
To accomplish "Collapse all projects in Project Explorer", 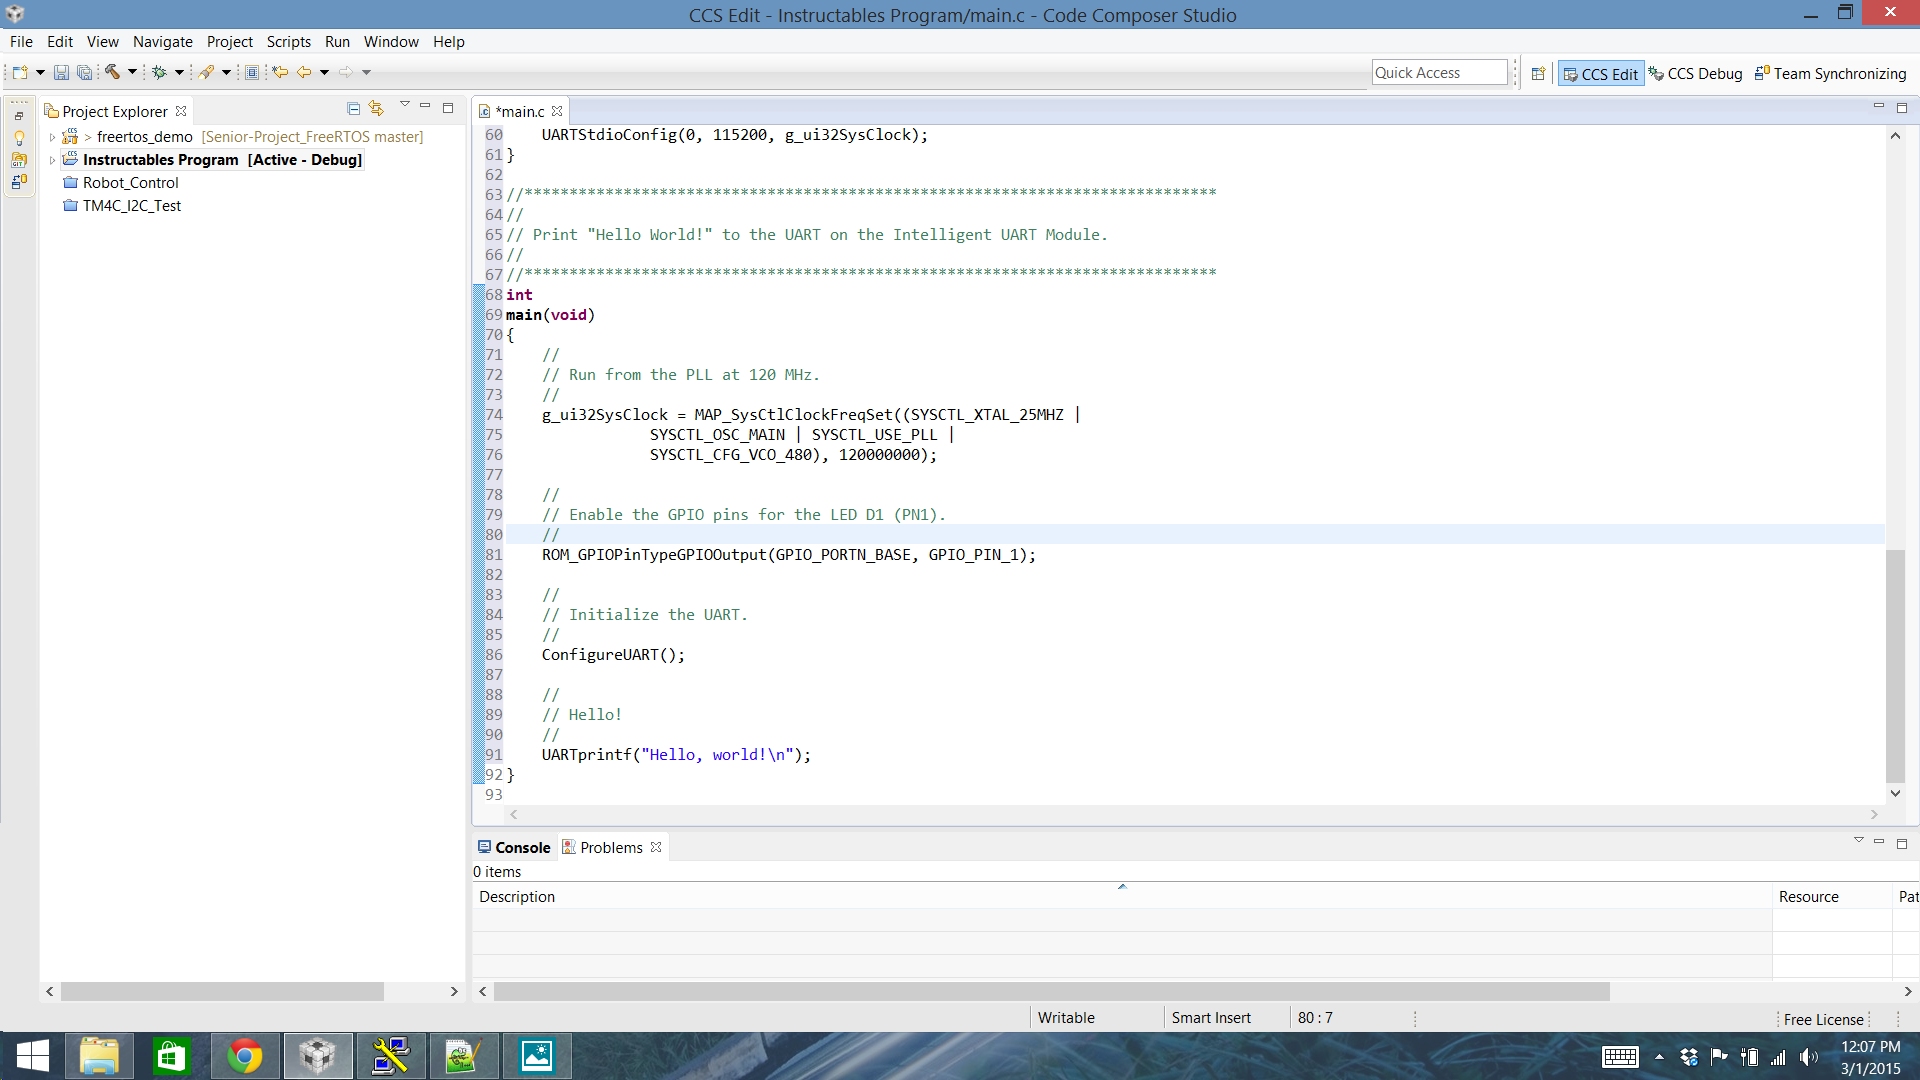I will [x=354, y=108].
